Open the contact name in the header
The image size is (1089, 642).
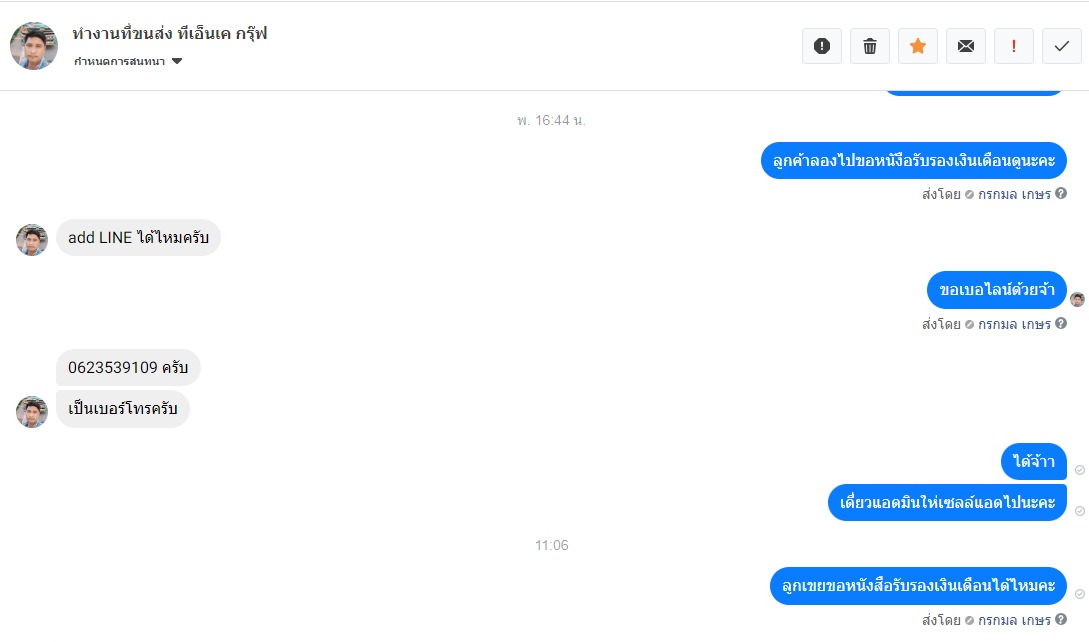169,33
